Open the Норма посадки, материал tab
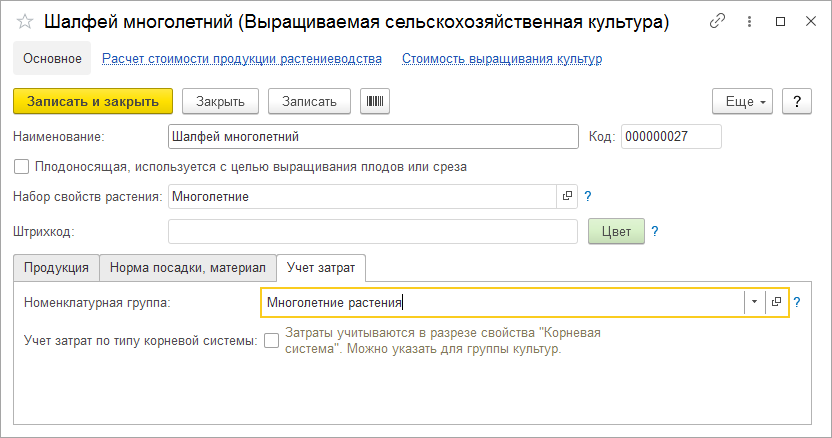832x438 pixels. tap(187, 268)
